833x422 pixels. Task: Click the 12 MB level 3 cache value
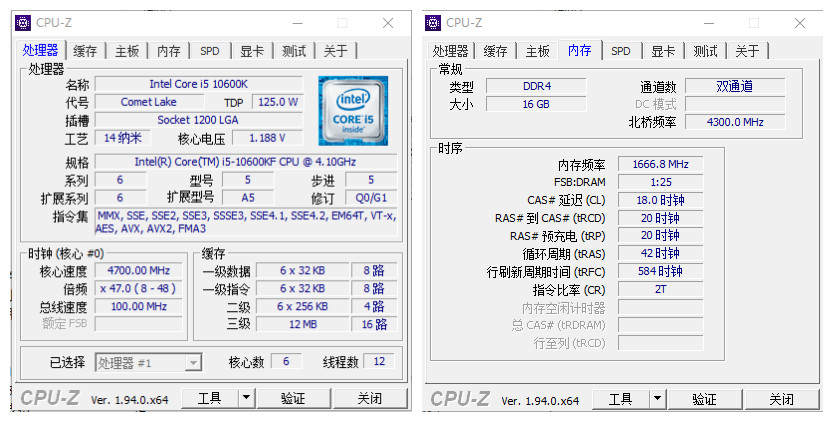[303, 324]
